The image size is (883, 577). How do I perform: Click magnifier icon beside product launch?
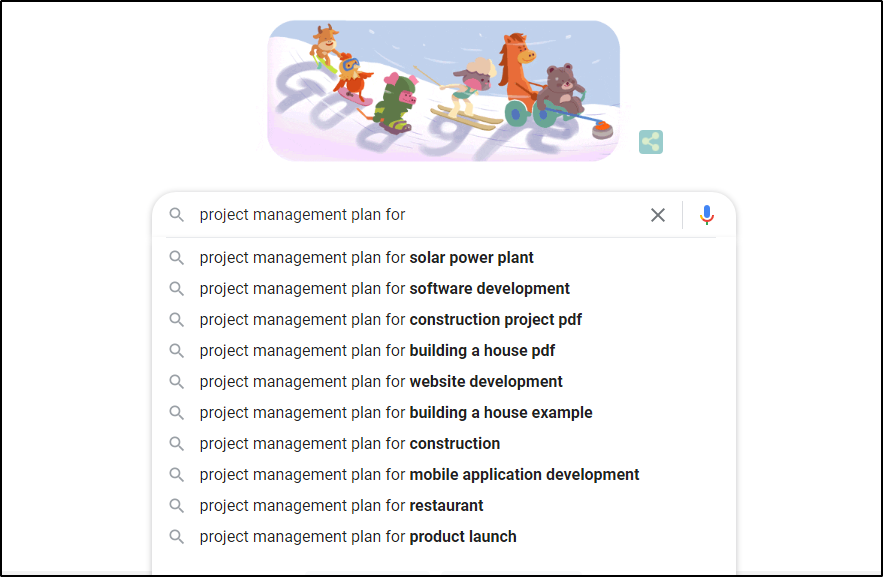point(177,537)
